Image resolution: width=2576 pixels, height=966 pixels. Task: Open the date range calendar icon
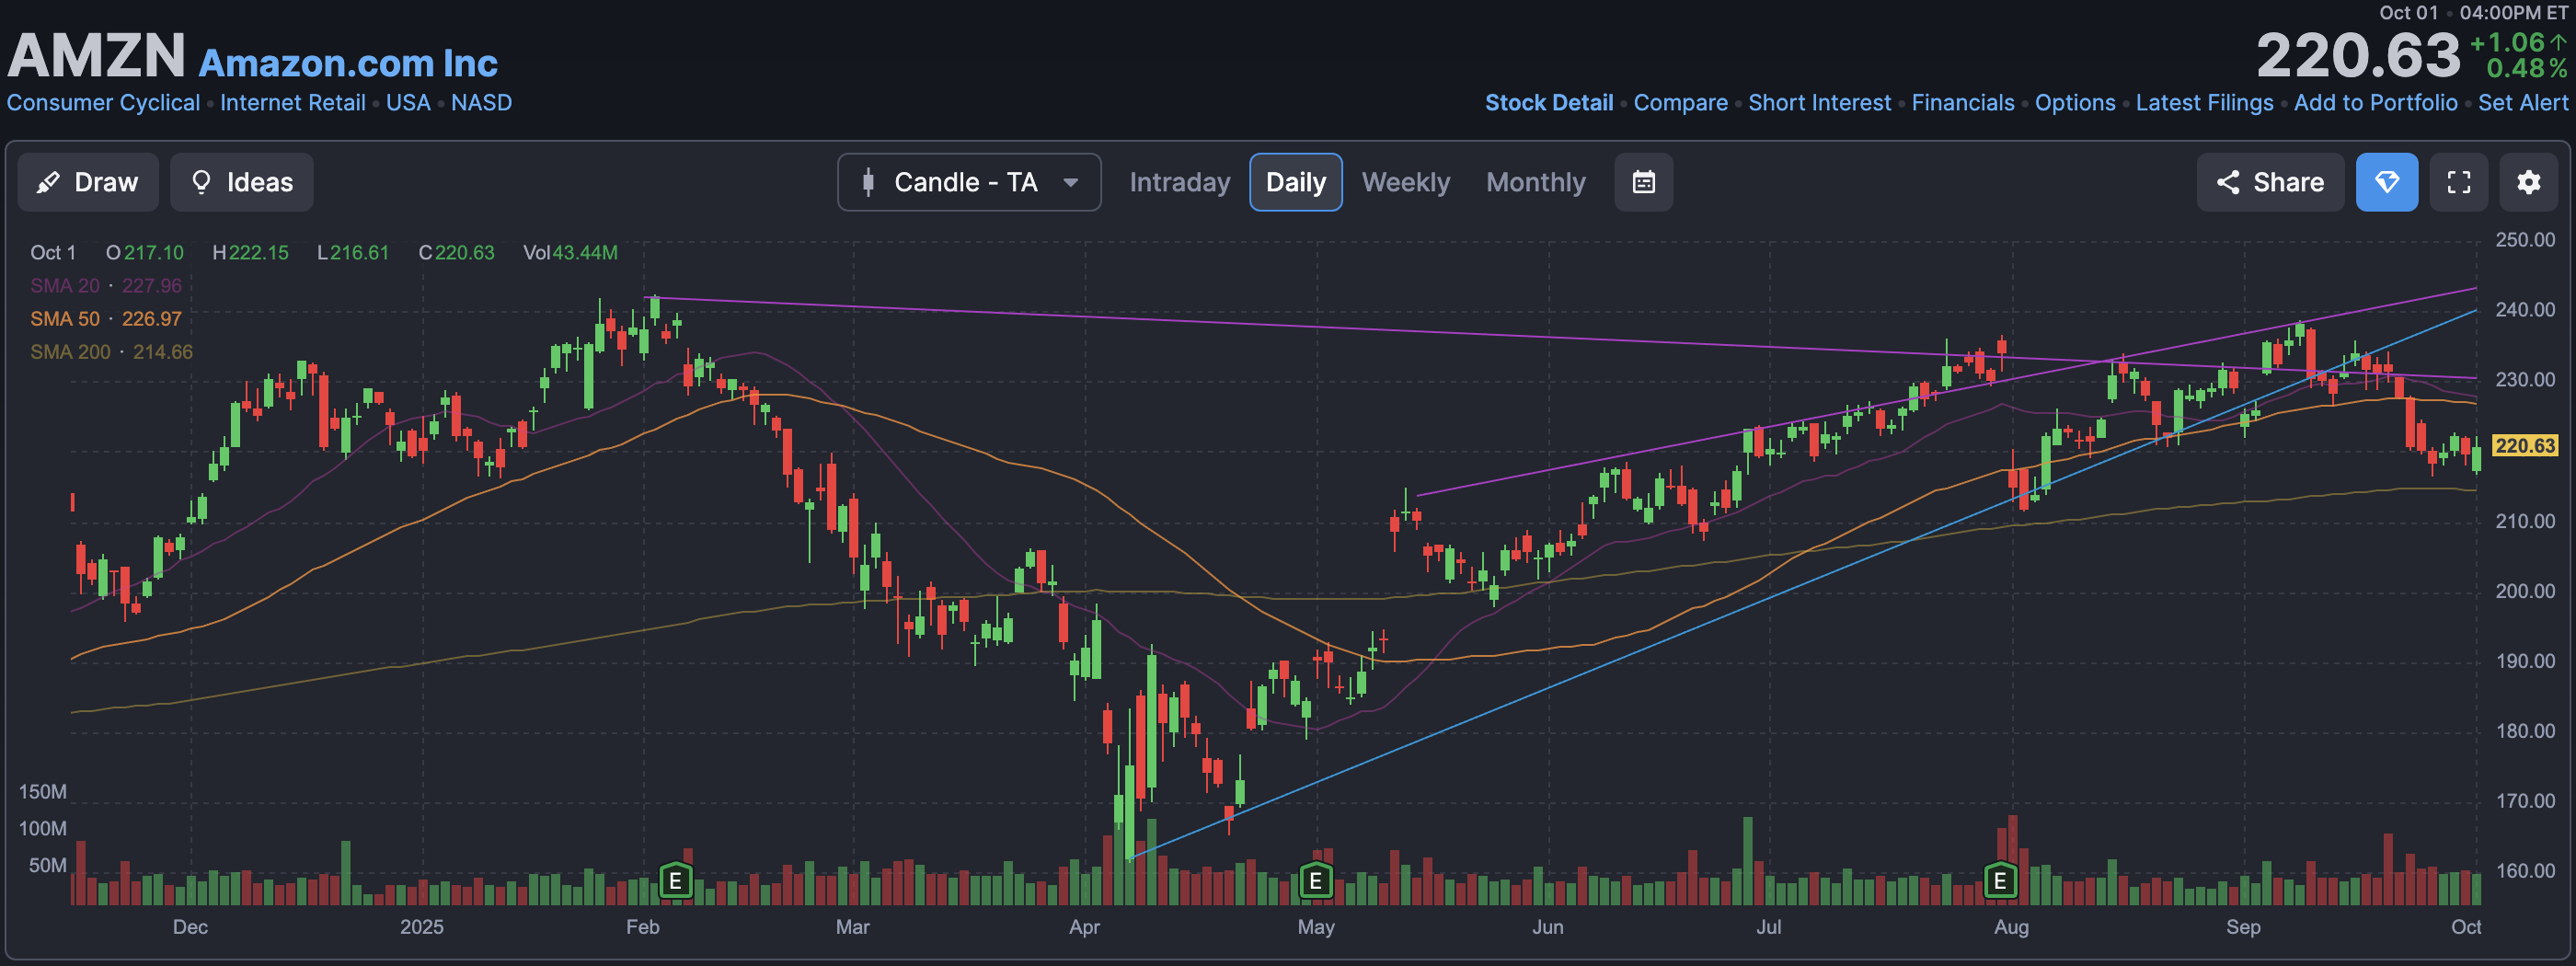pos(1643,182)
